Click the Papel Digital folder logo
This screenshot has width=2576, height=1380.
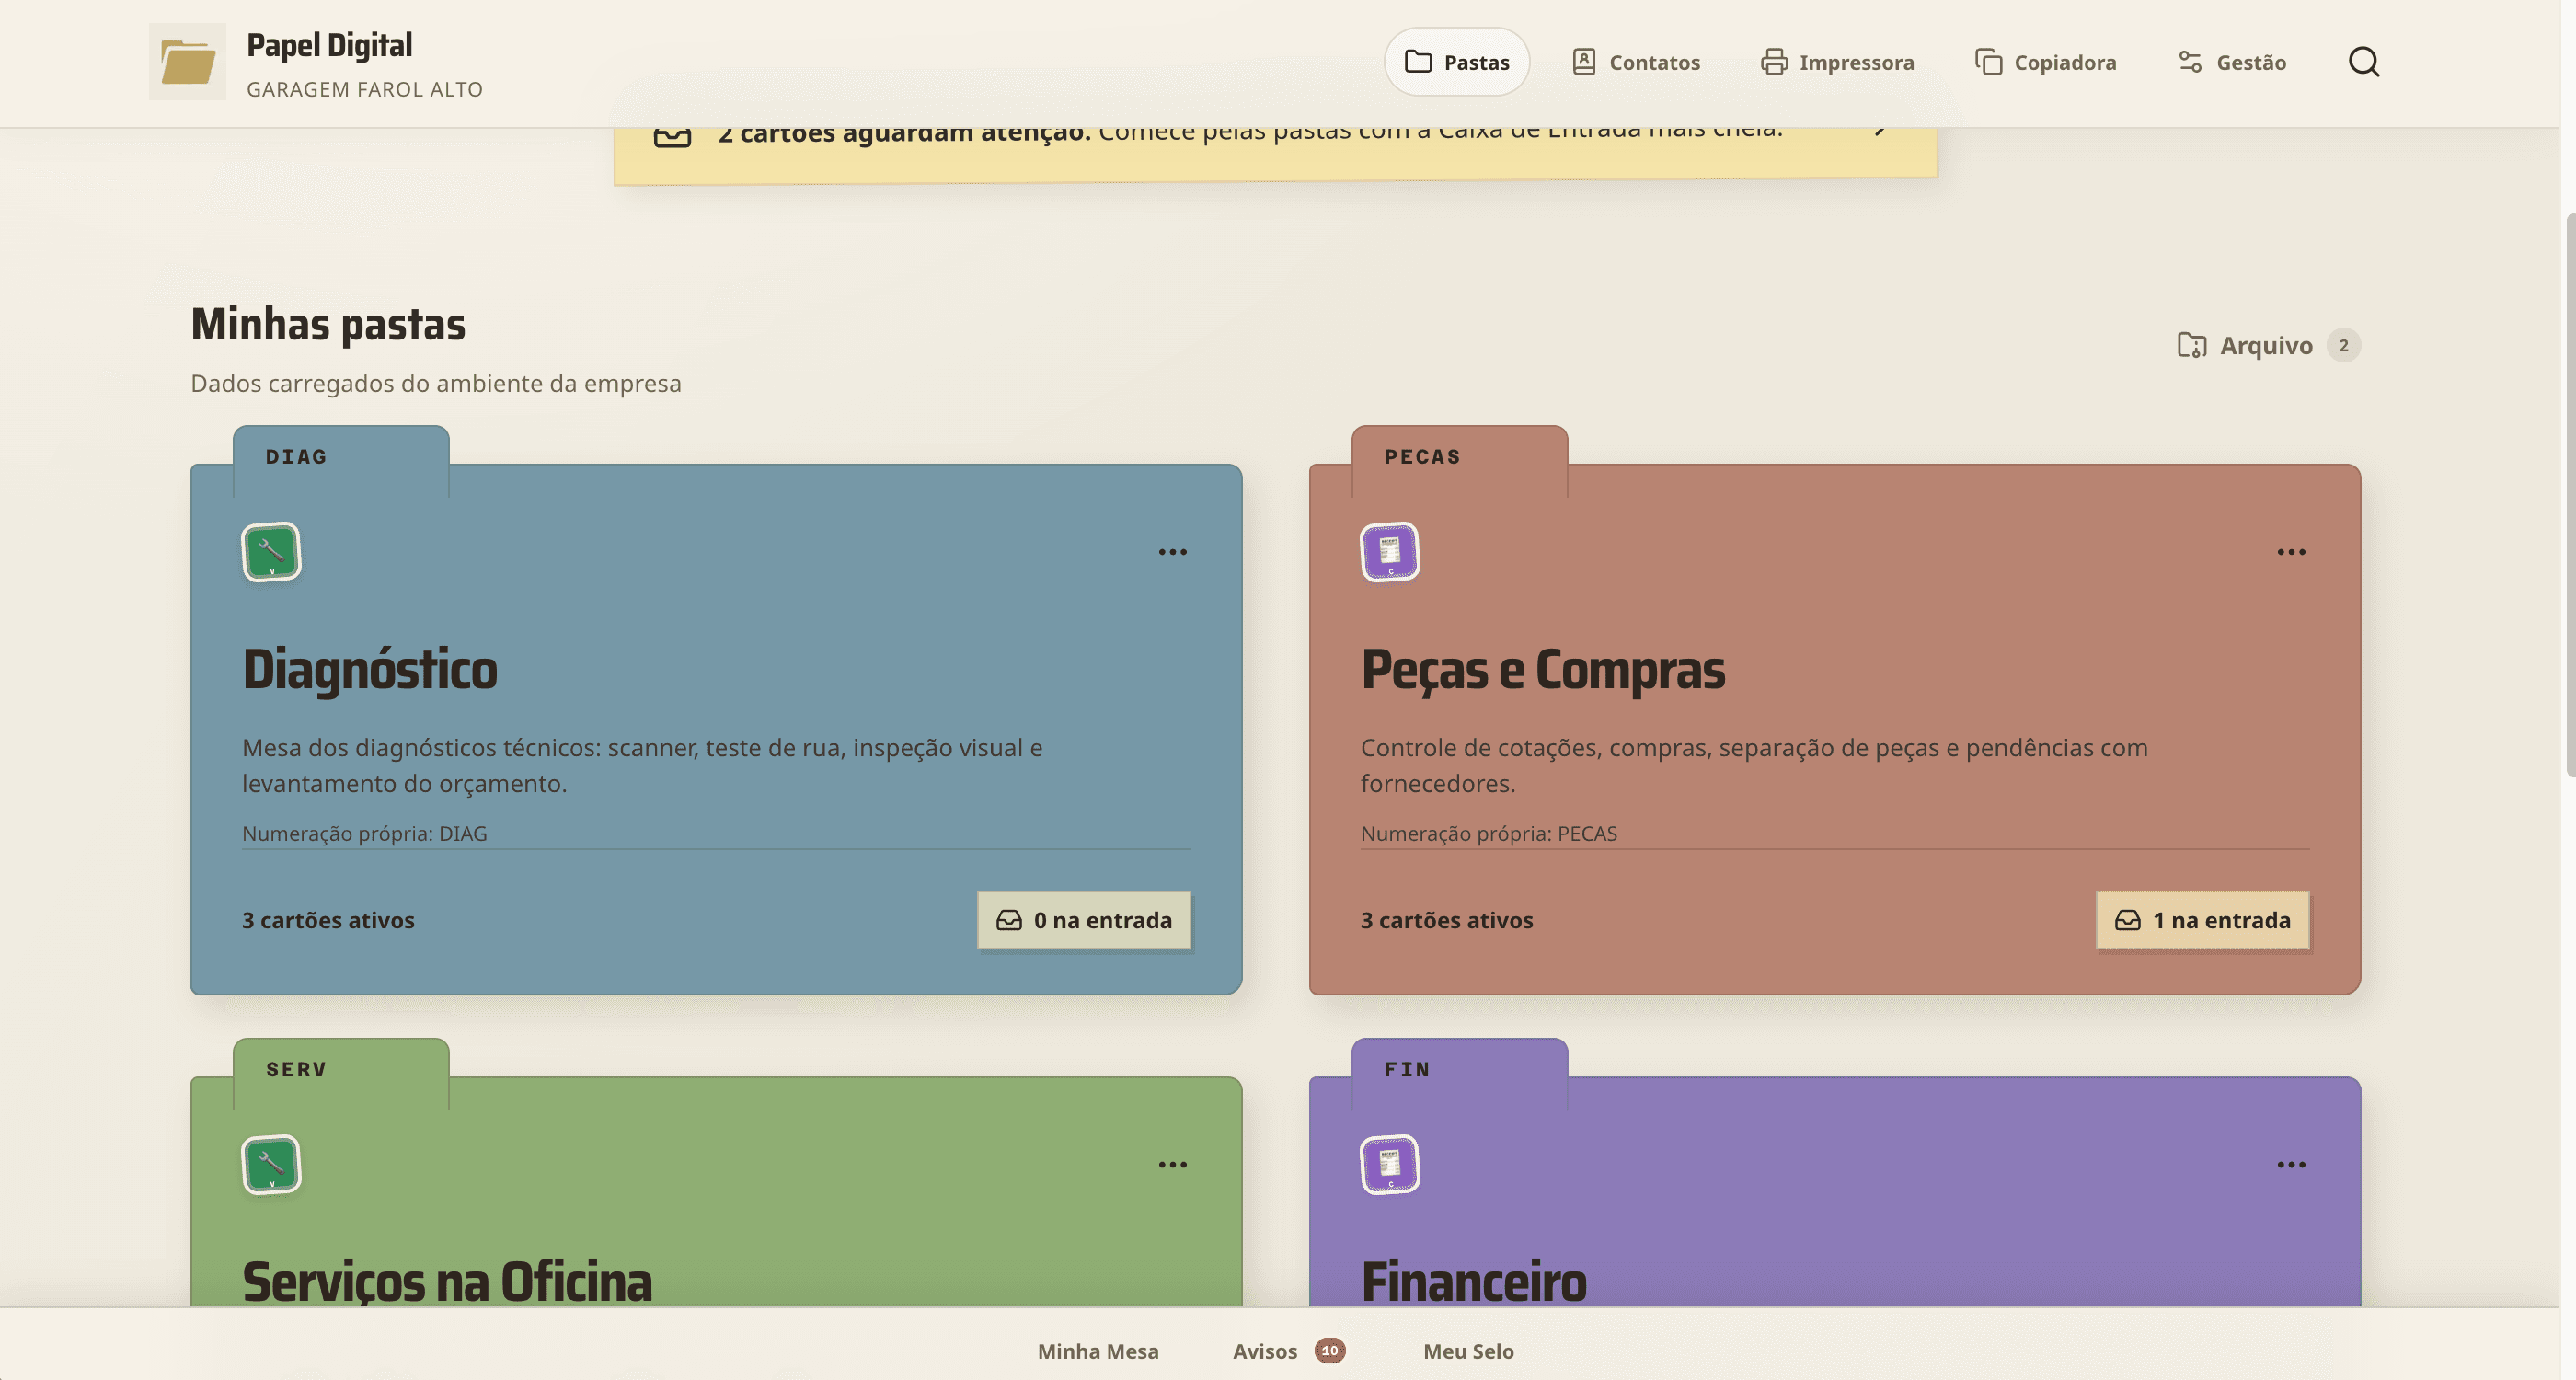tap(187, 62)
